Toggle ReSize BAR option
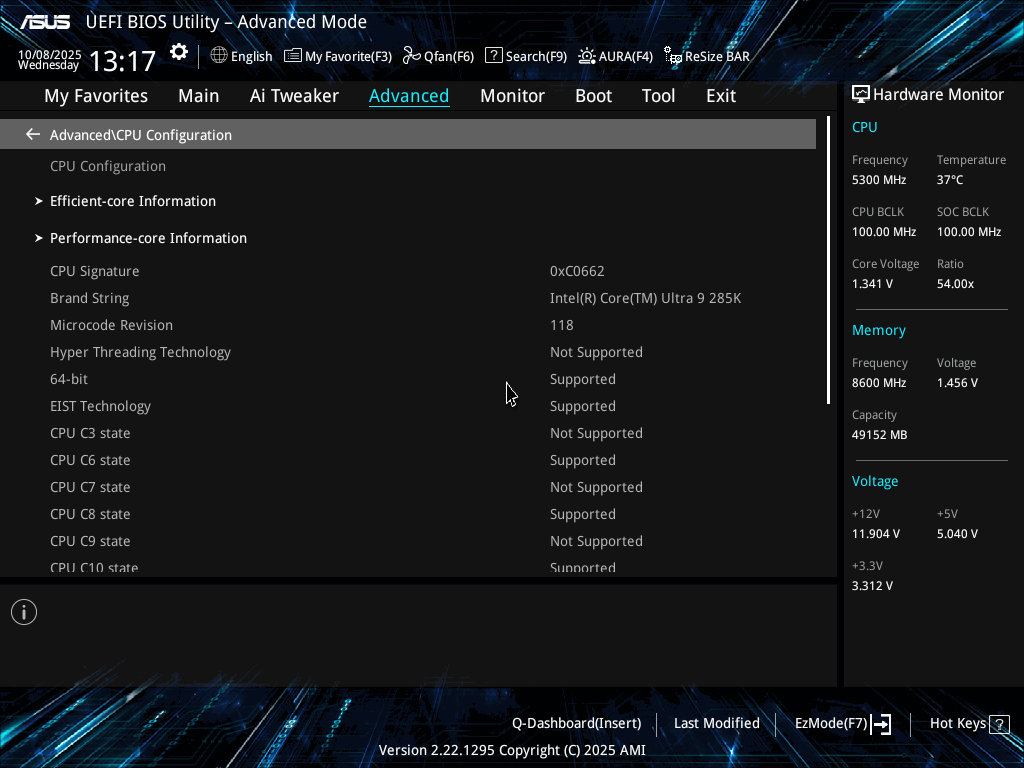 click(707, 56)
